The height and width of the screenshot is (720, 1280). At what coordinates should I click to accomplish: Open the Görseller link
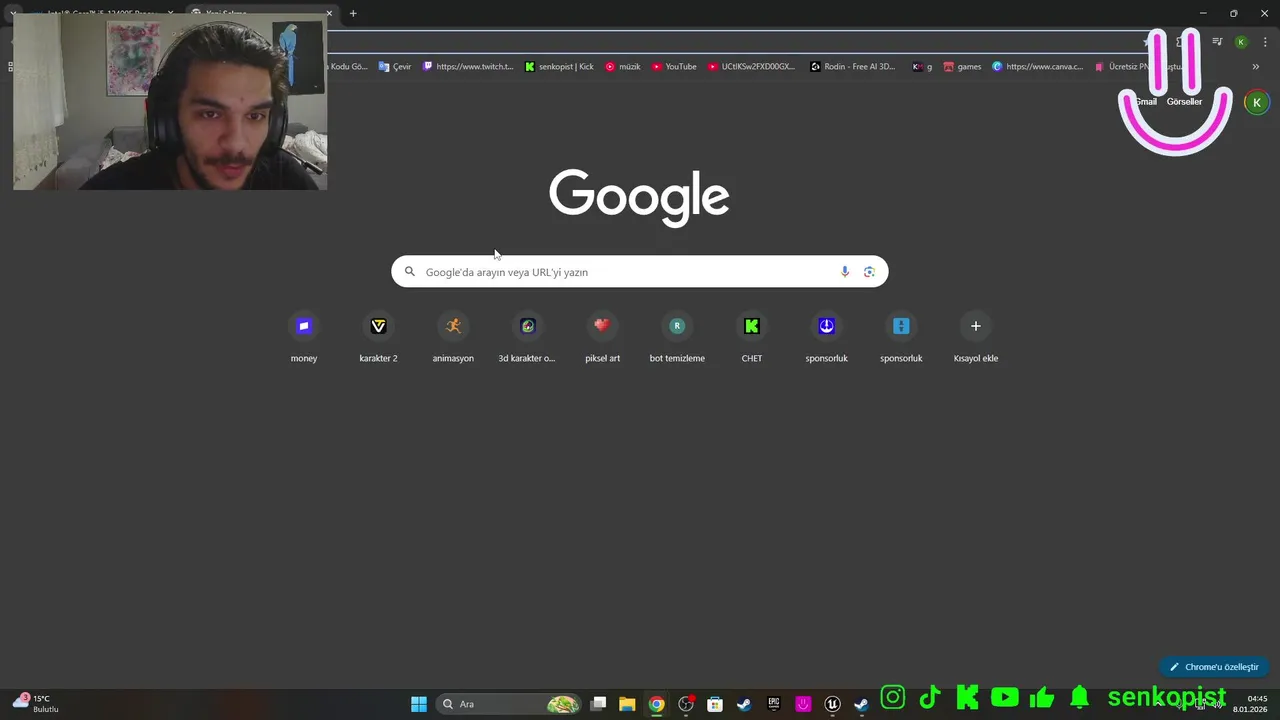tap(1184, 102)
